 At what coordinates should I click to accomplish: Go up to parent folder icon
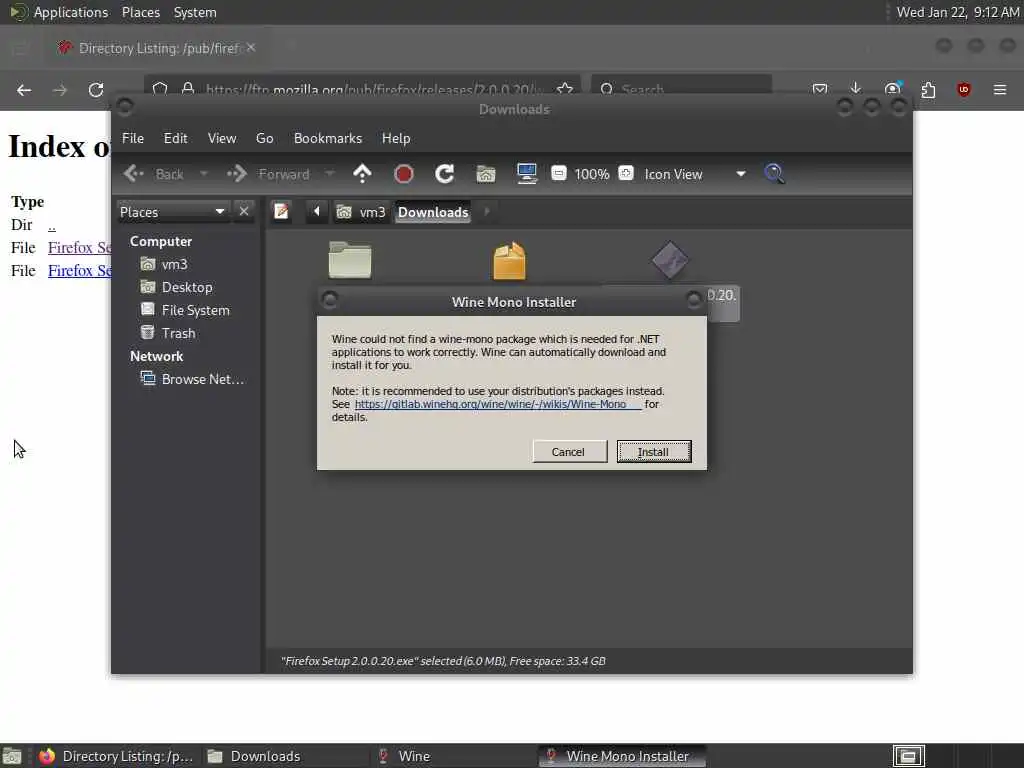(x=362, y=174)
